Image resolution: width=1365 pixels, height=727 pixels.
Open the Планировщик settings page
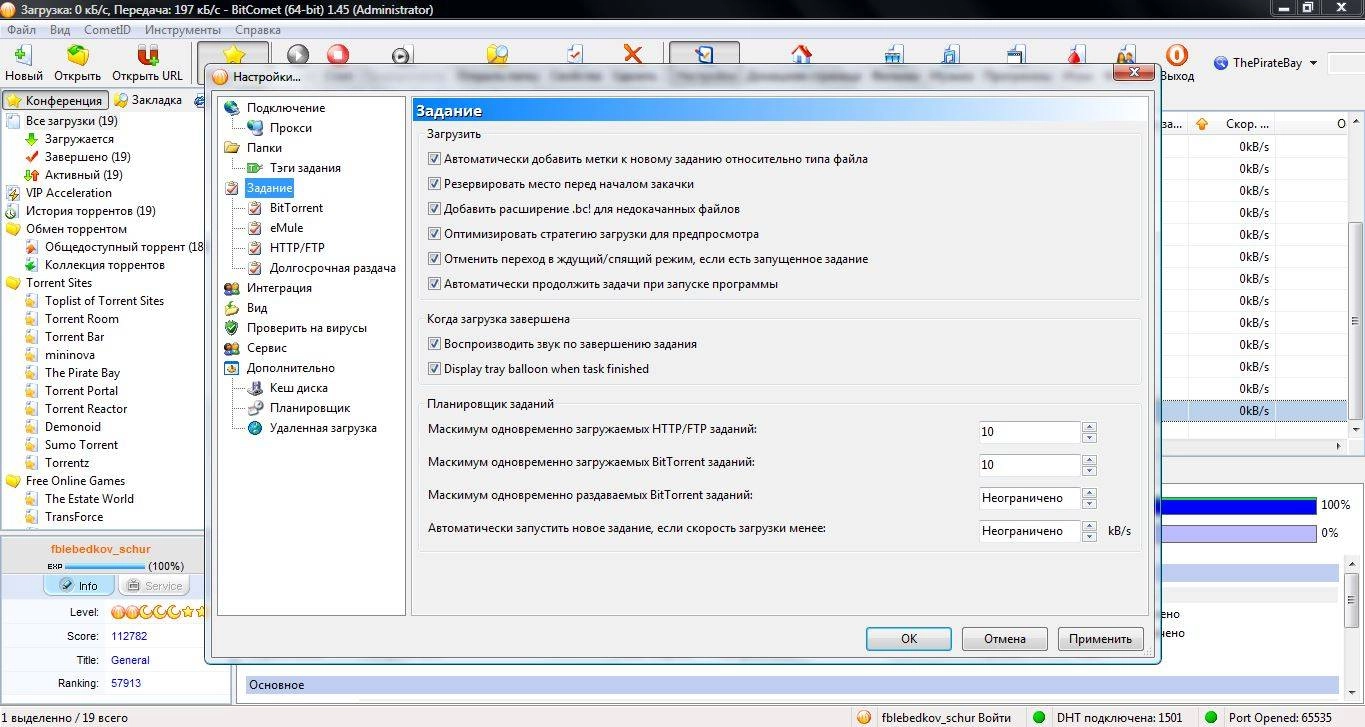[x=310, y=408]
